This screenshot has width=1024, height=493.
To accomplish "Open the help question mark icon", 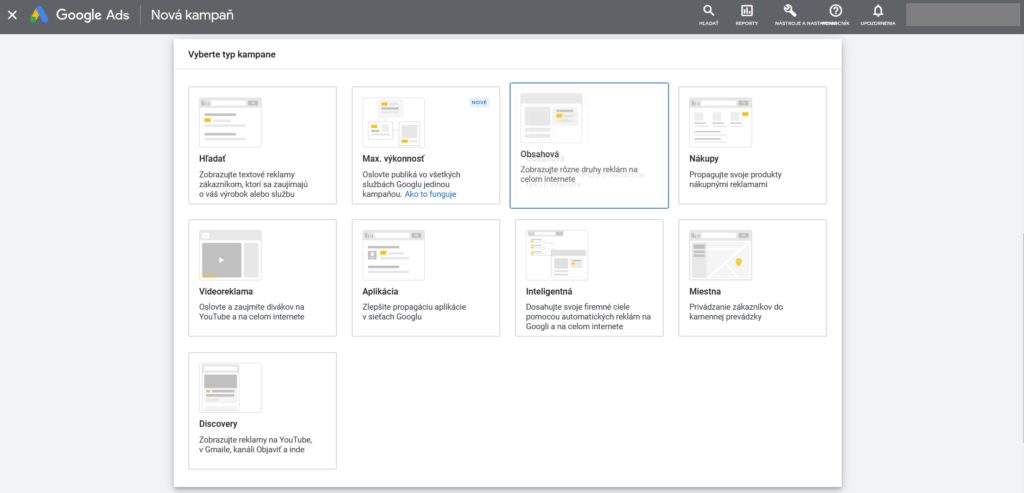I will click(x=835, y=10).
